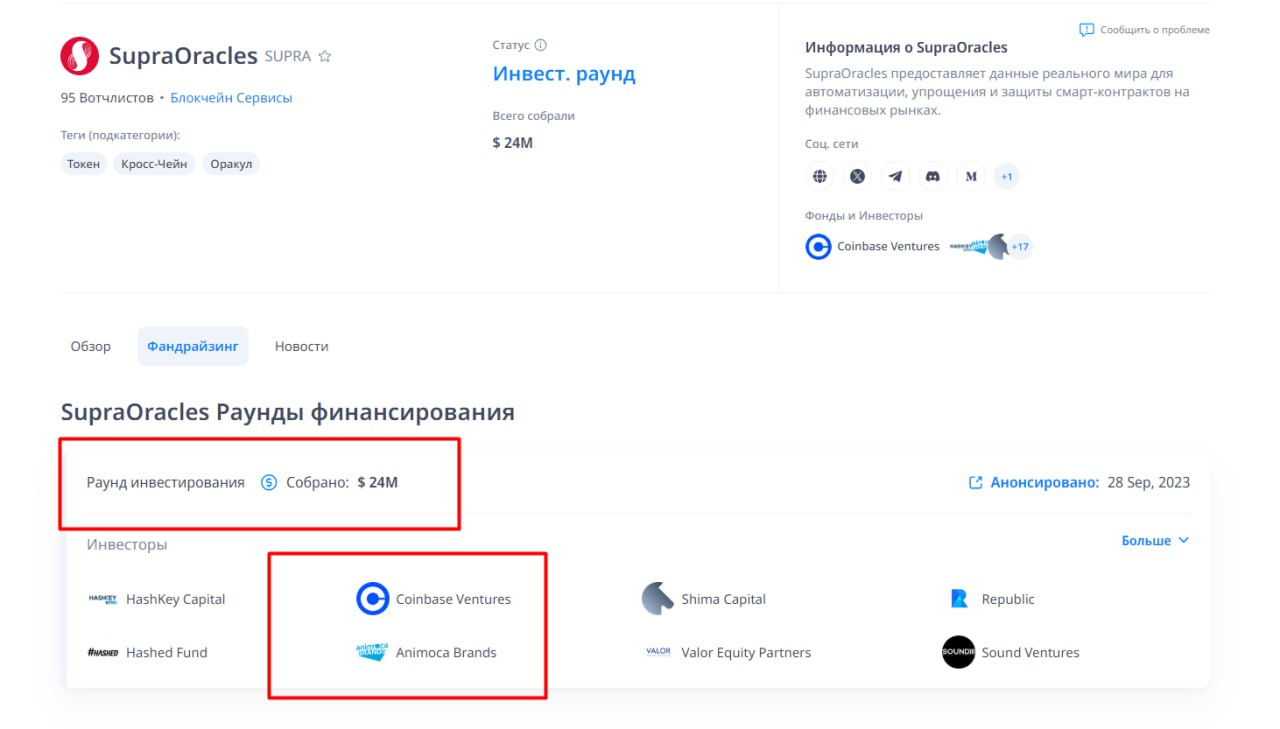Open the X (Twitter) social icon
Viewport: 1280px width, 729px height.
point(857,177)
